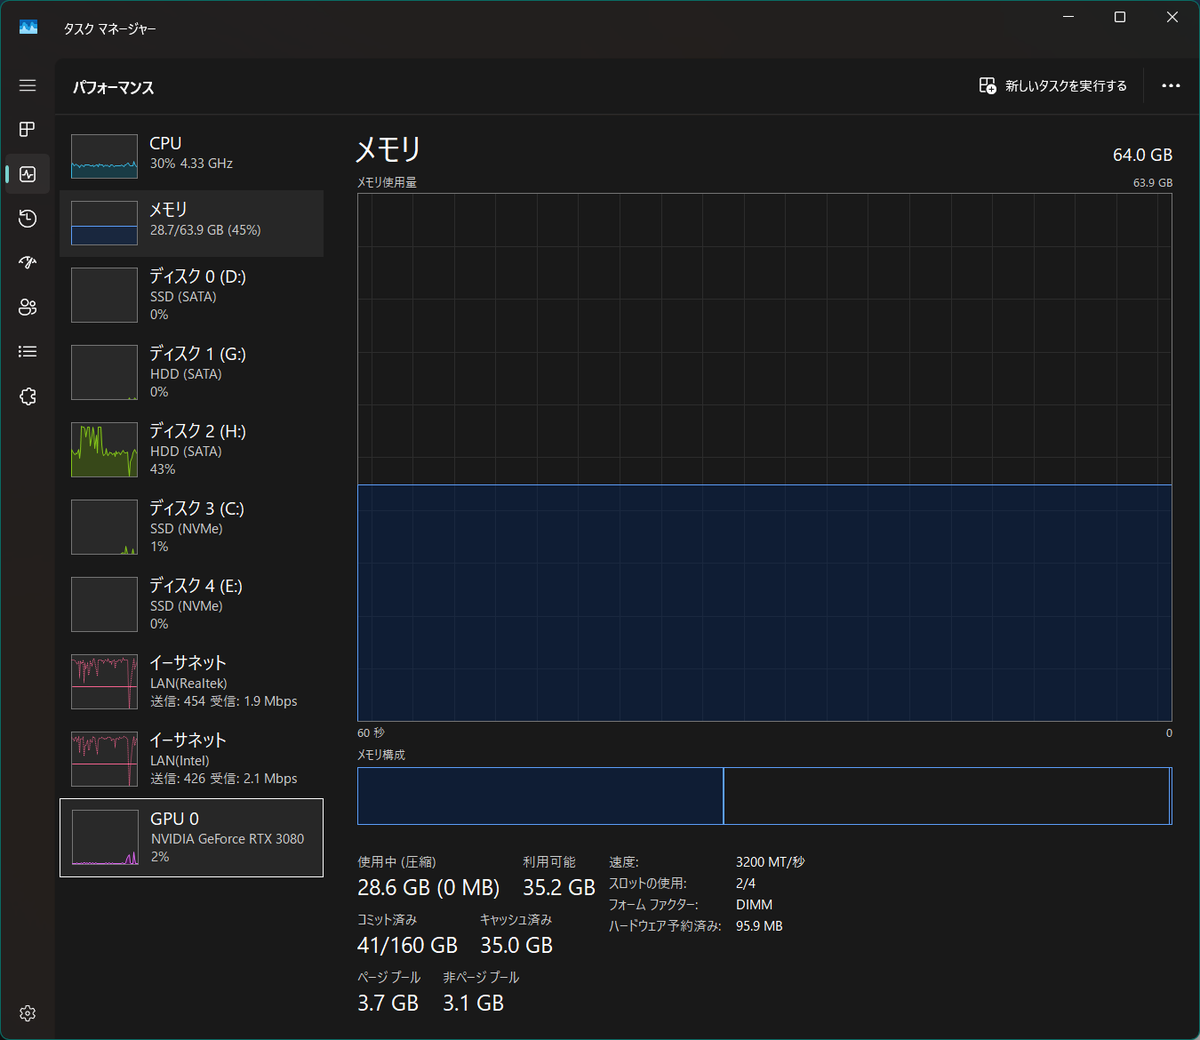1200x1040 pixels.
Task: Open the Processes page icon
Action: pyautogui.click(x=27, y=129)
